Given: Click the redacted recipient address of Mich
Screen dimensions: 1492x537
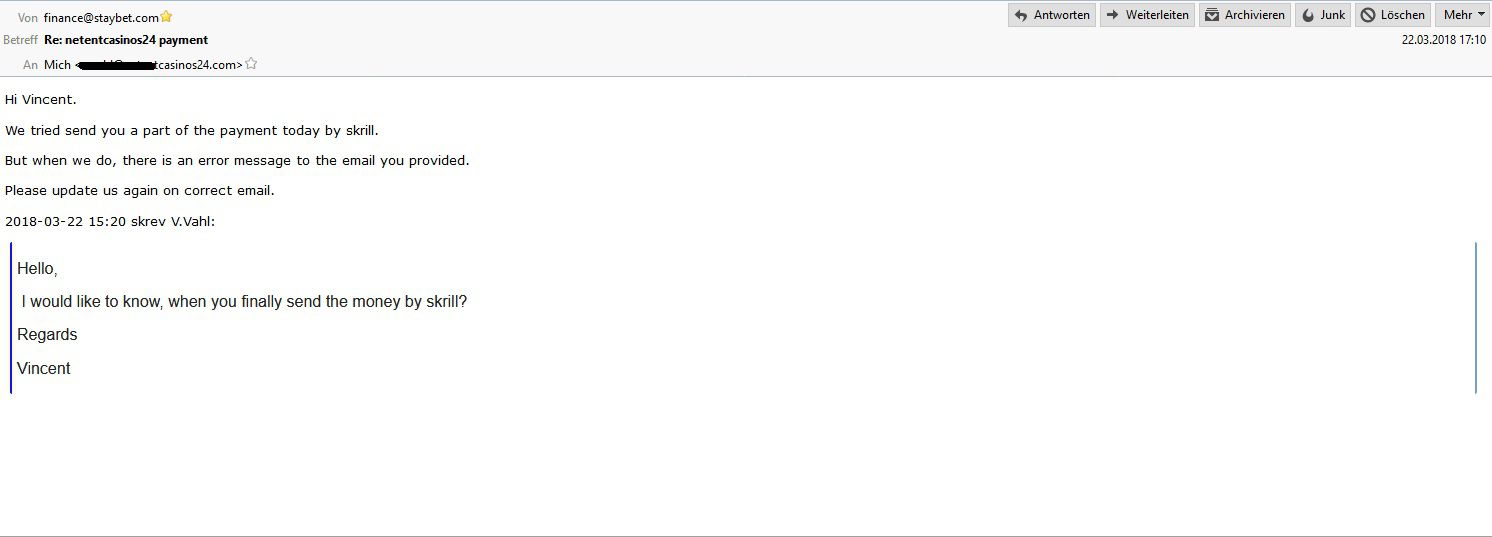Looking at the screenshot, I should click(x=159, y=64).
